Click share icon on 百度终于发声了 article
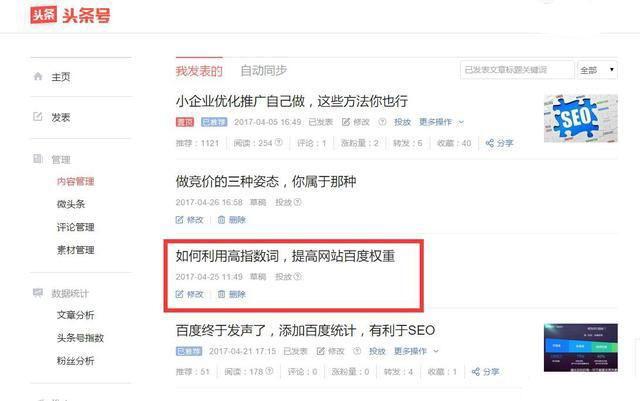The height and width of the screenshot is (401, 640). click(476, 372)
